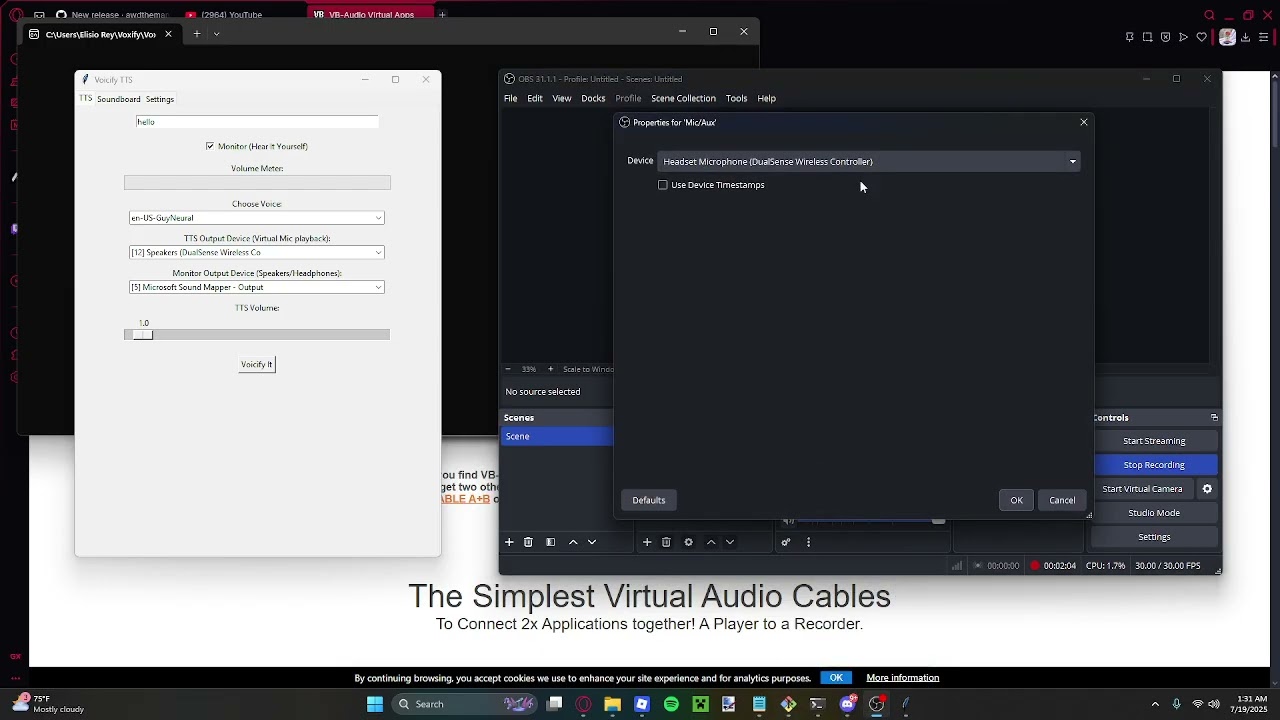Viewport: 1280px width, 720px height.
Task: Select Scene in the Scenes list
Action: (556, 436)
